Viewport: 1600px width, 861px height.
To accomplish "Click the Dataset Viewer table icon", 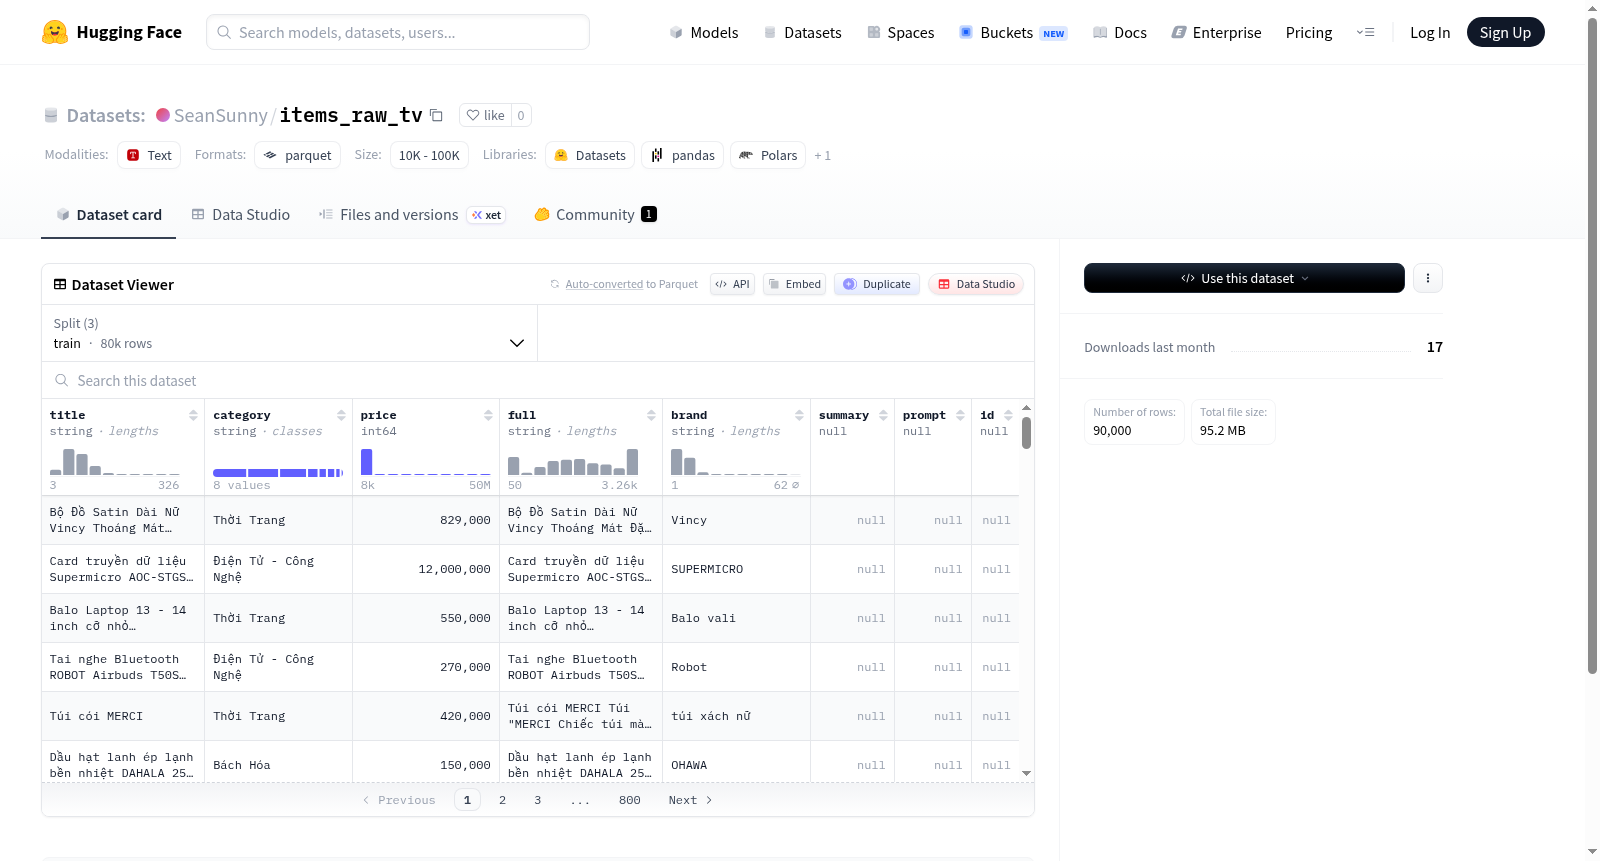I will (60, 284).
